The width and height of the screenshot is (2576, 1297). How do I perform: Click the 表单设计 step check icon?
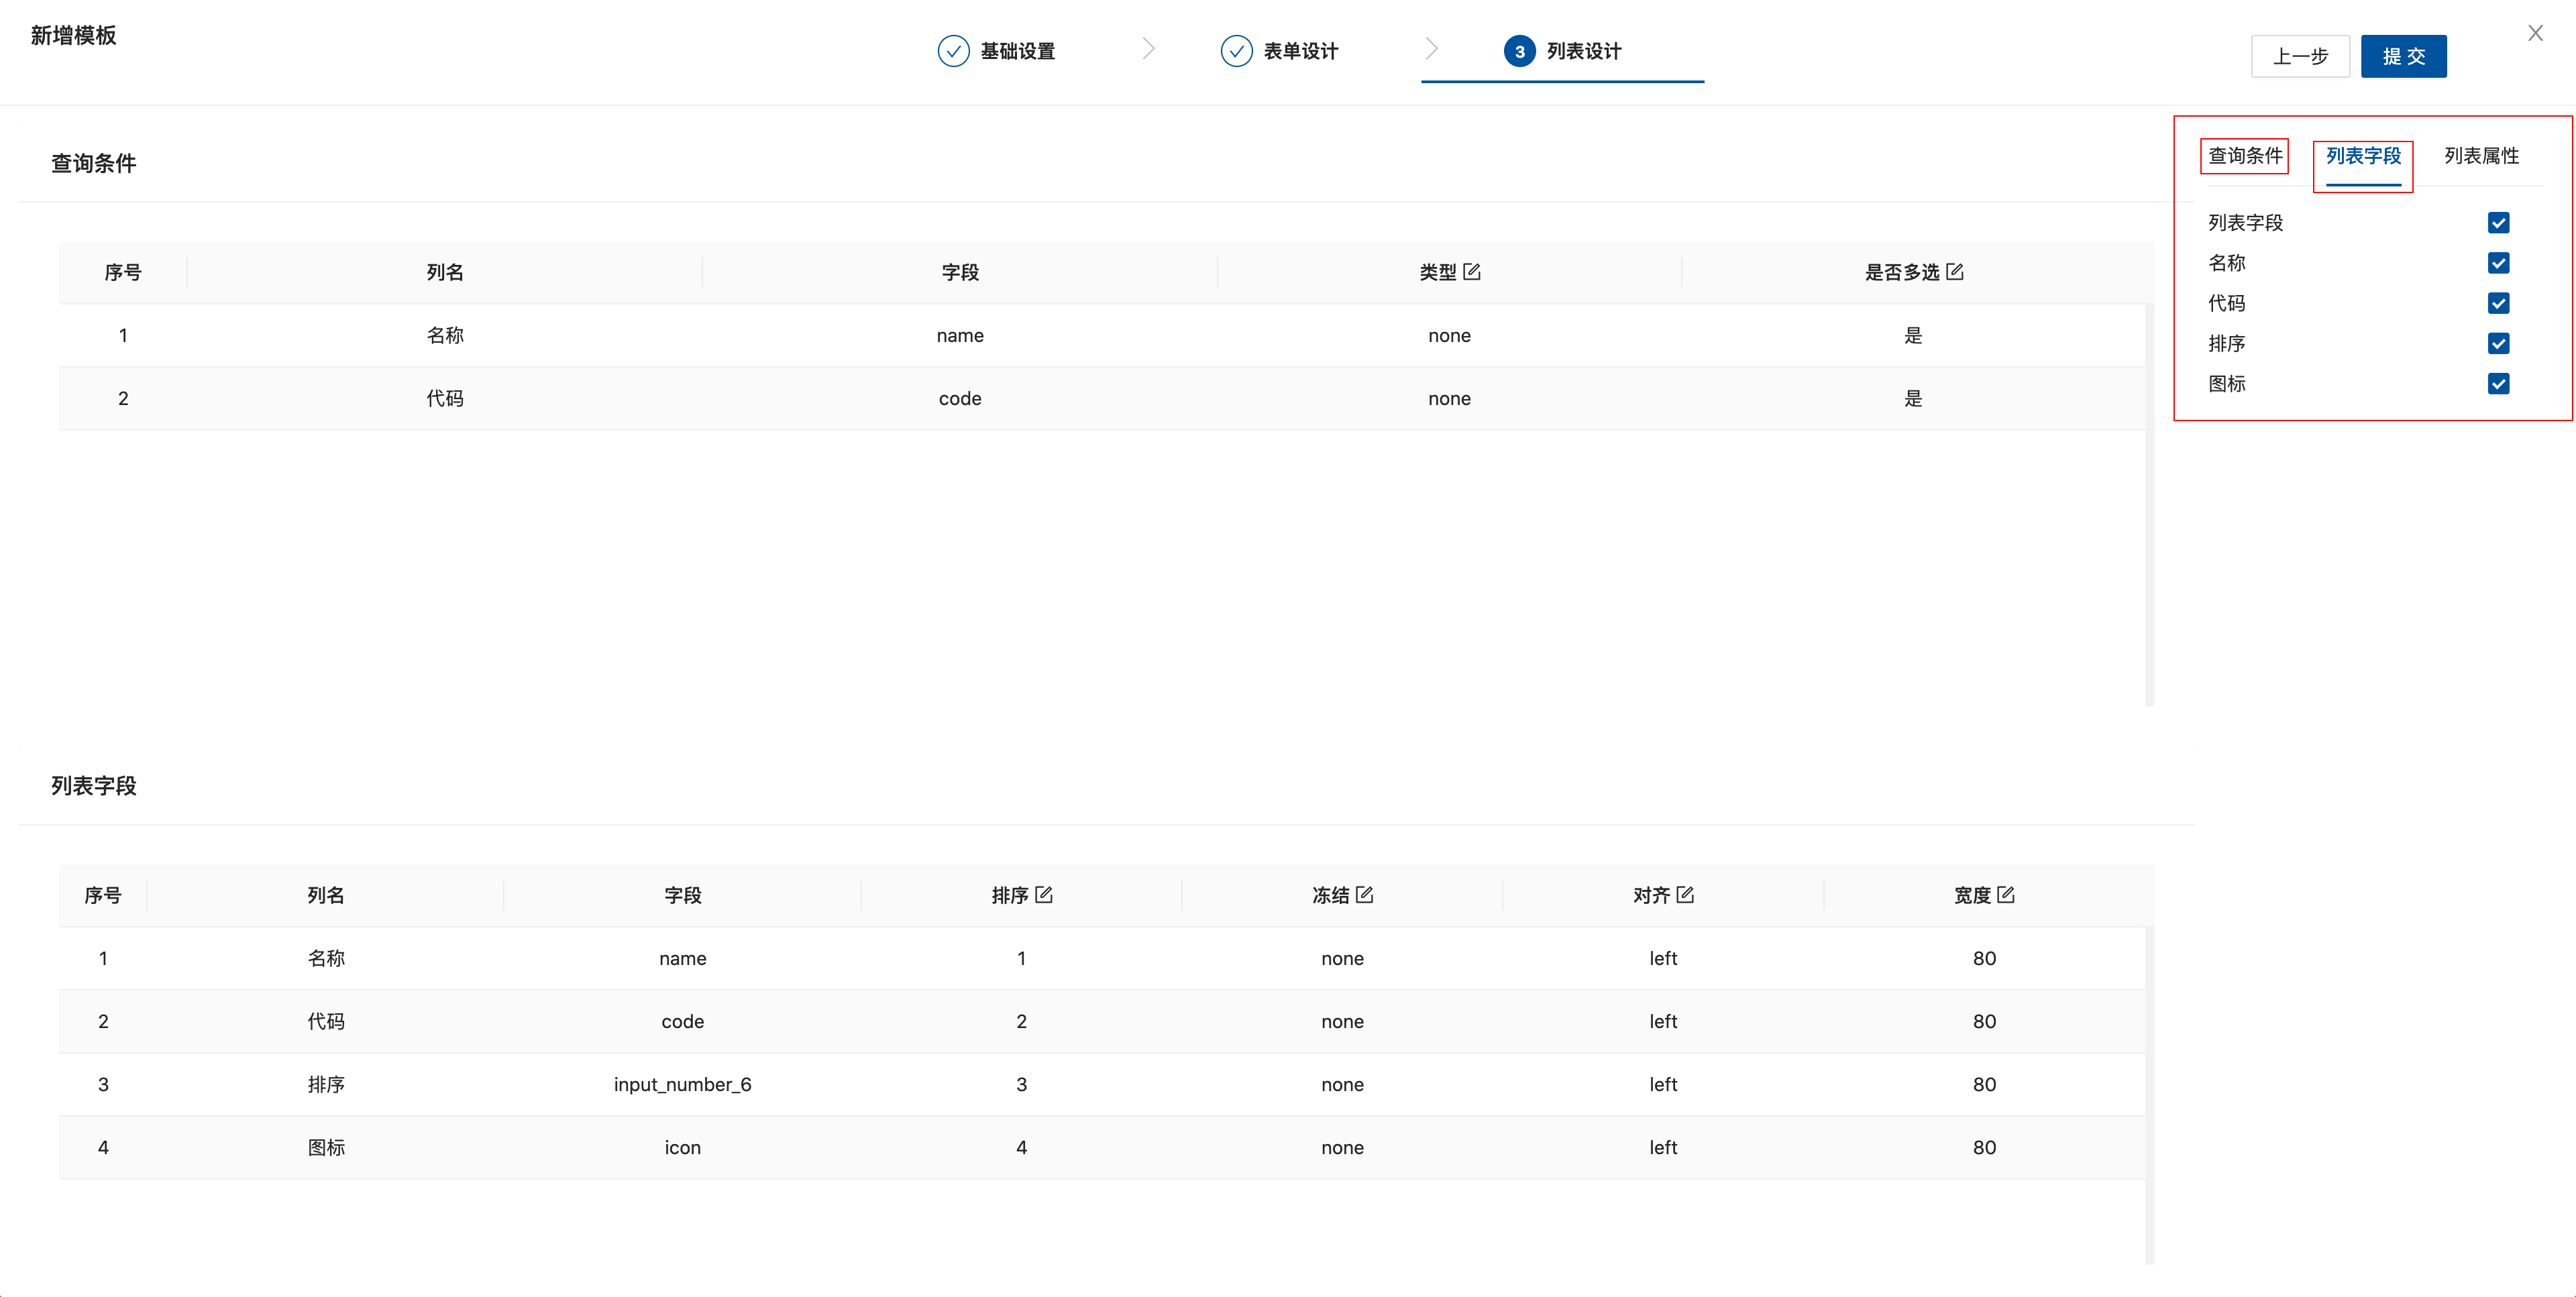[x=1236, y=51]
